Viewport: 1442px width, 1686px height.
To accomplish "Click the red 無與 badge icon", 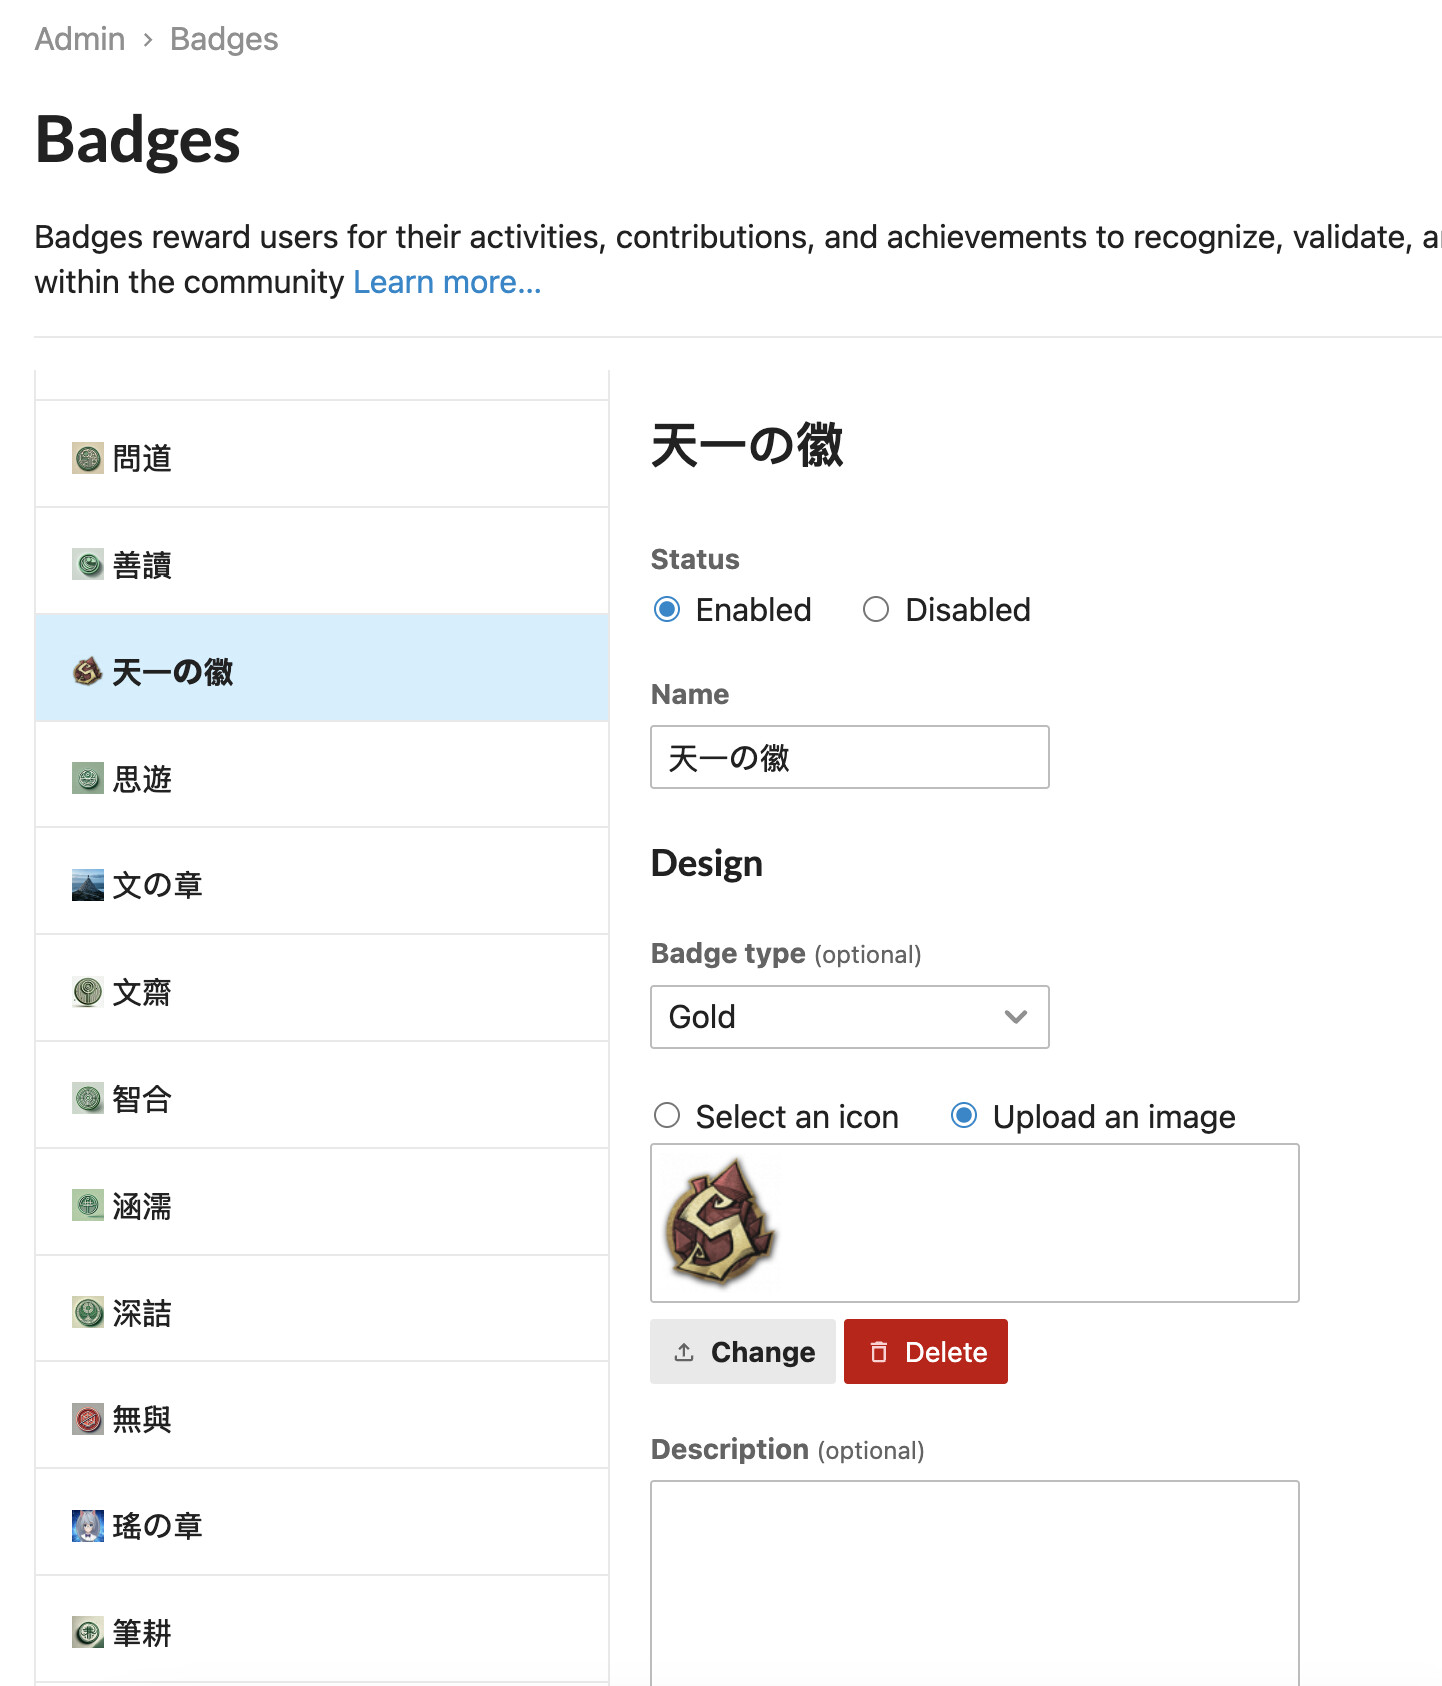I will pos(88,1419).
